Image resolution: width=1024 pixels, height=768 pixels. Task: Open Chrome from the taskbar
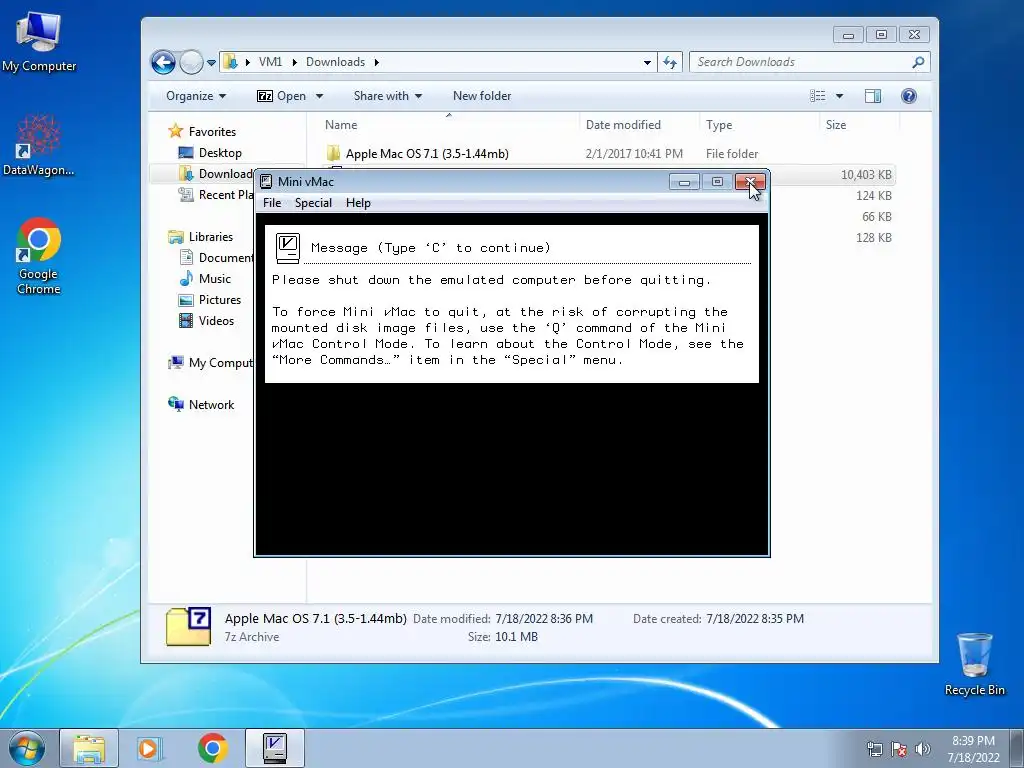[x=212, y=748]
